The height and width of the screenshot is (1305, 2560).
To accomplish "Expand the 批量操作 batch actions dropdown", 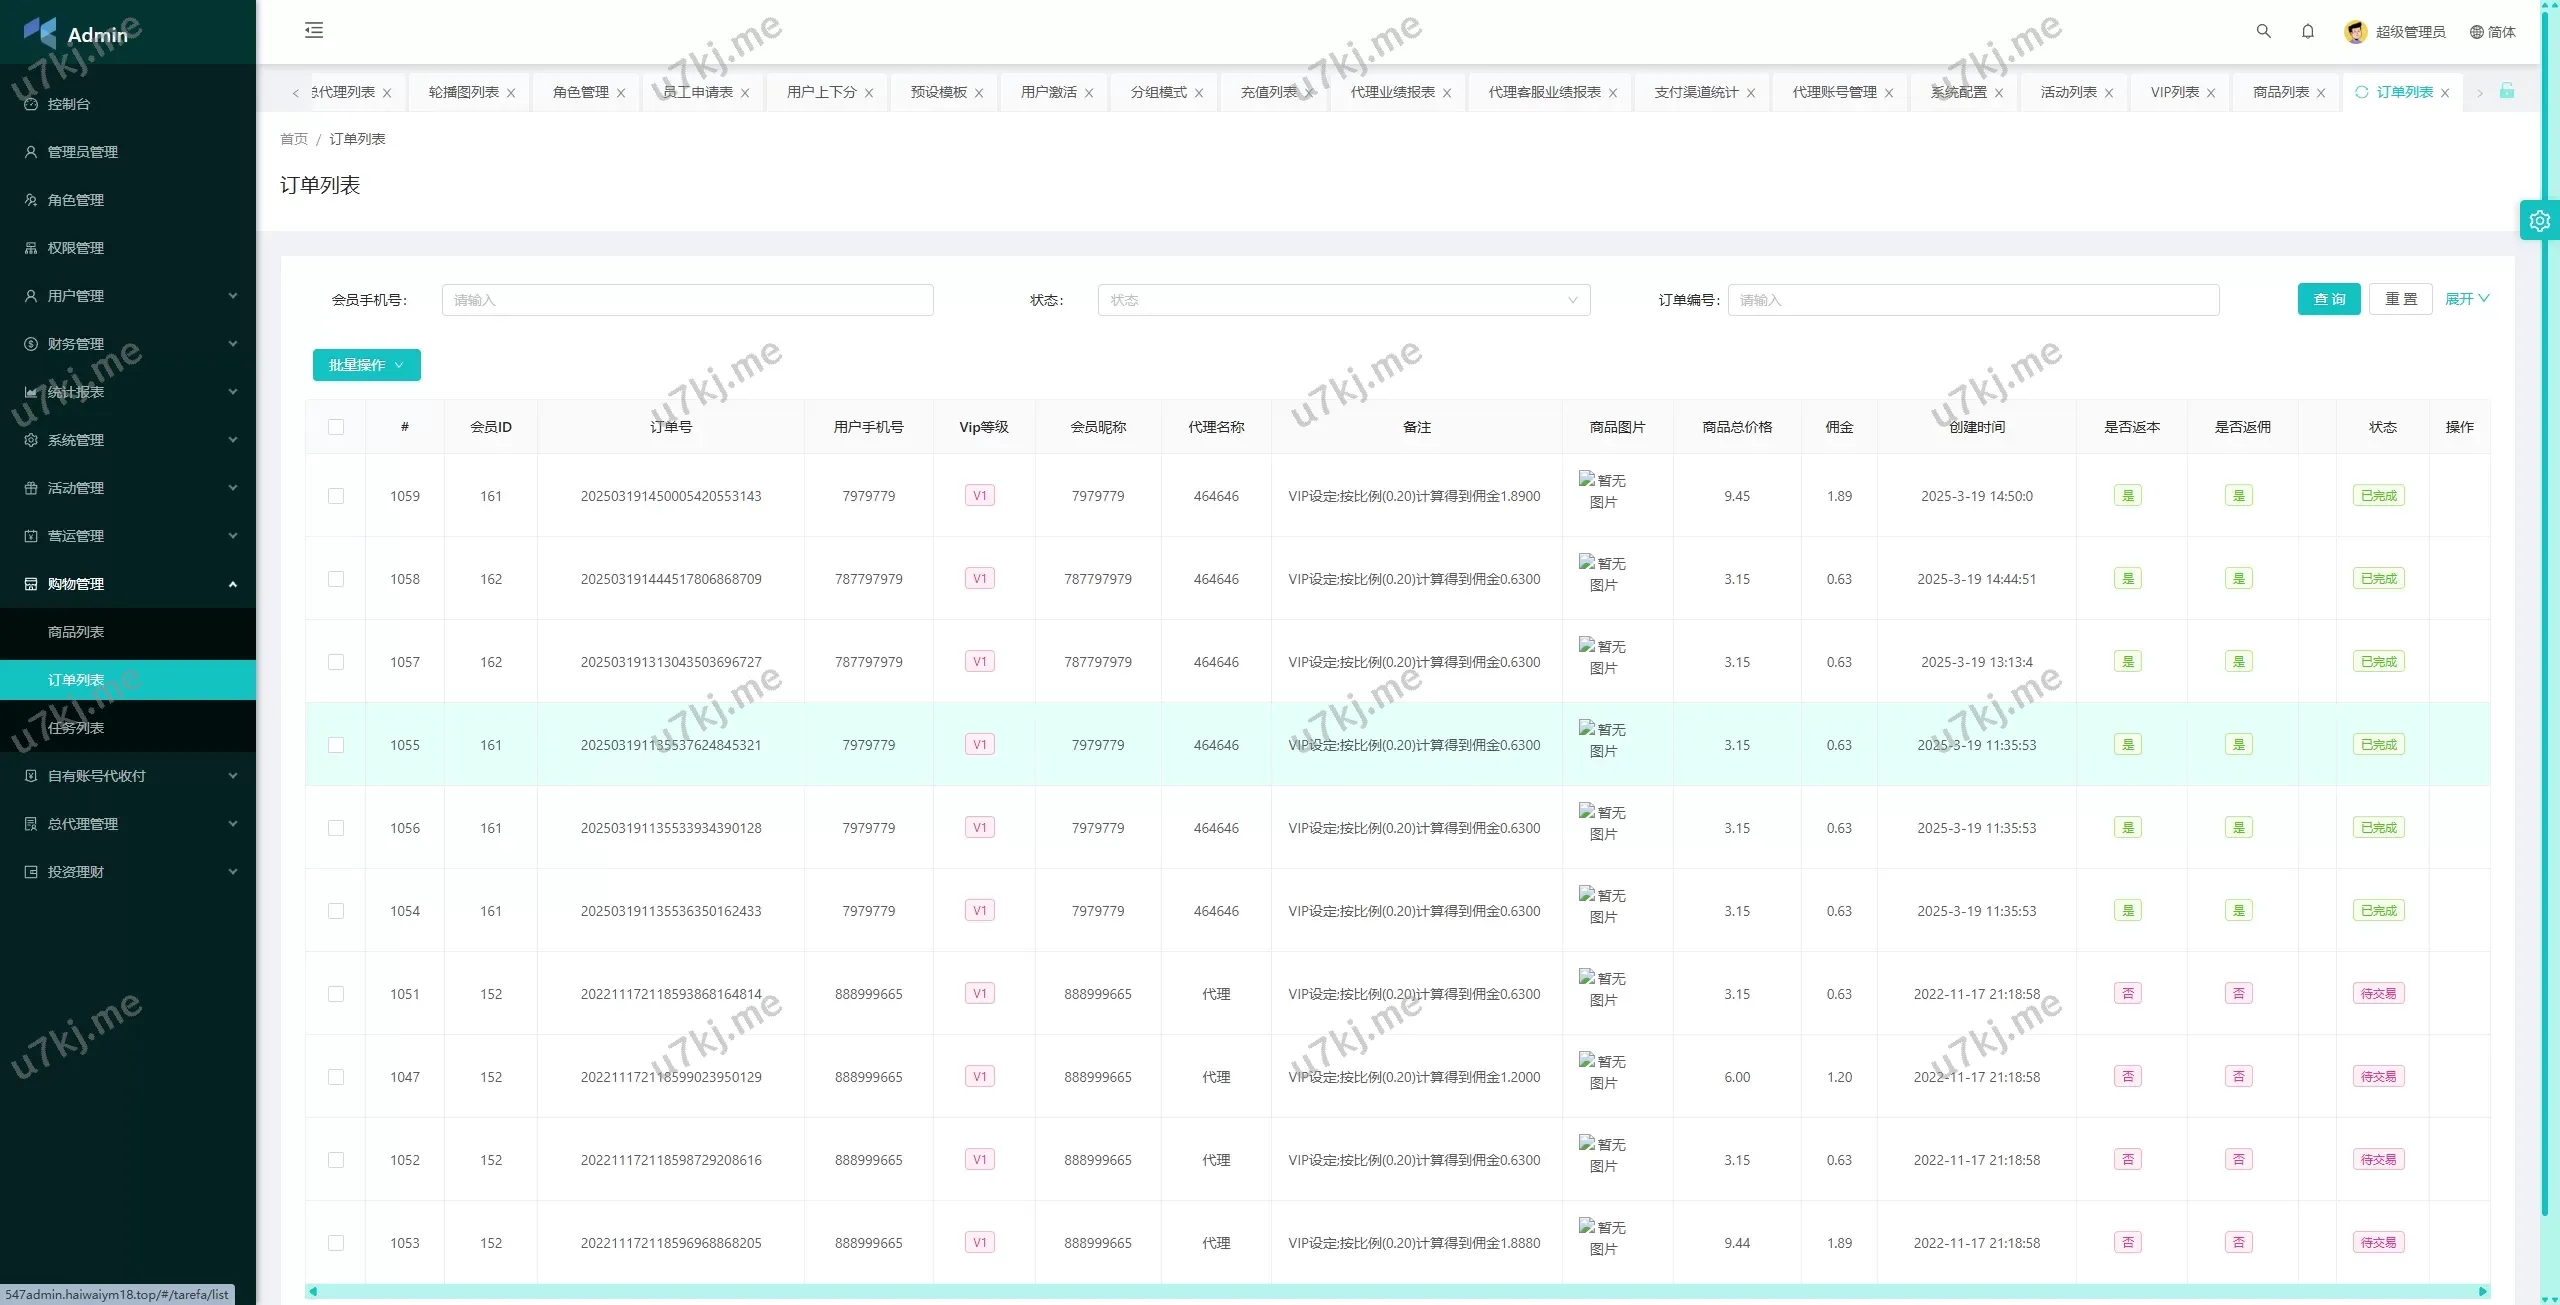I will pyautogui.click(x=366, y=365).
